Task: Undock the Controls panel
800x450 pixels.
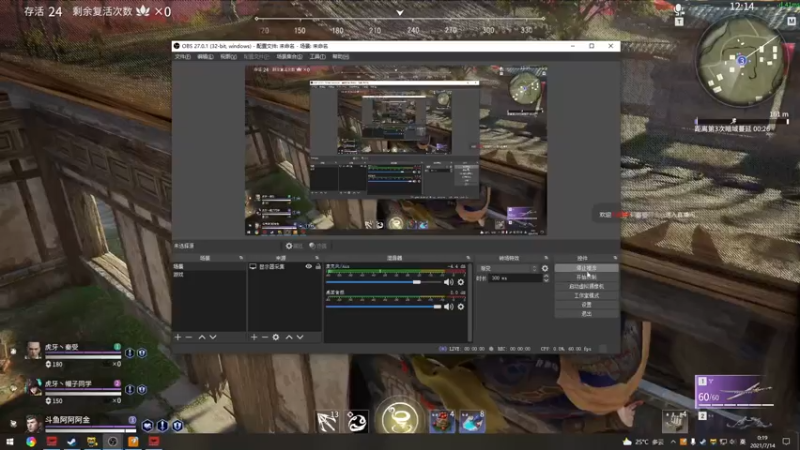Action: (x=615, y=258)
